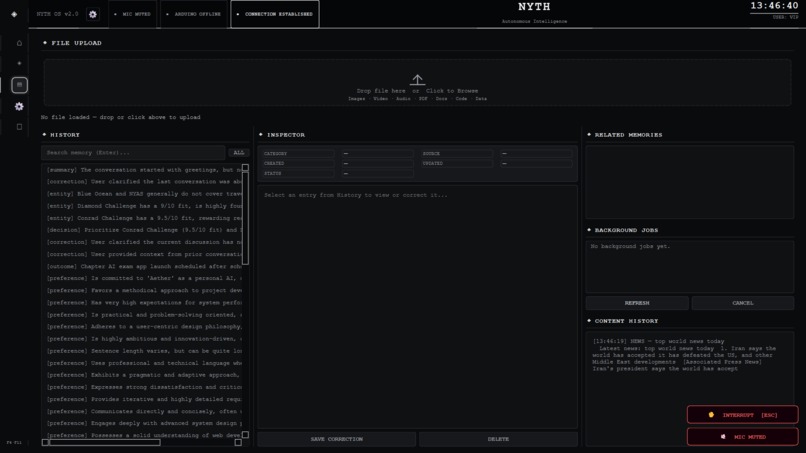
Task: Select '[preference] Exhibits a pragmatic' entry
Action: pyautogui.click(x=142, y=375)
